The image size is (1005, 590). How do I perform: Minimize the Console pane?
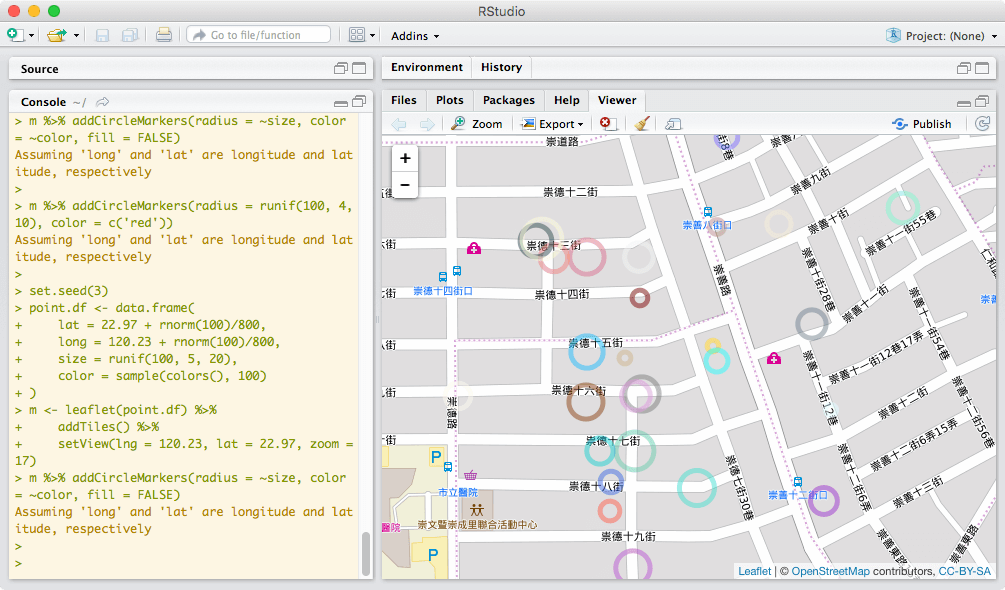pos(341,102)
